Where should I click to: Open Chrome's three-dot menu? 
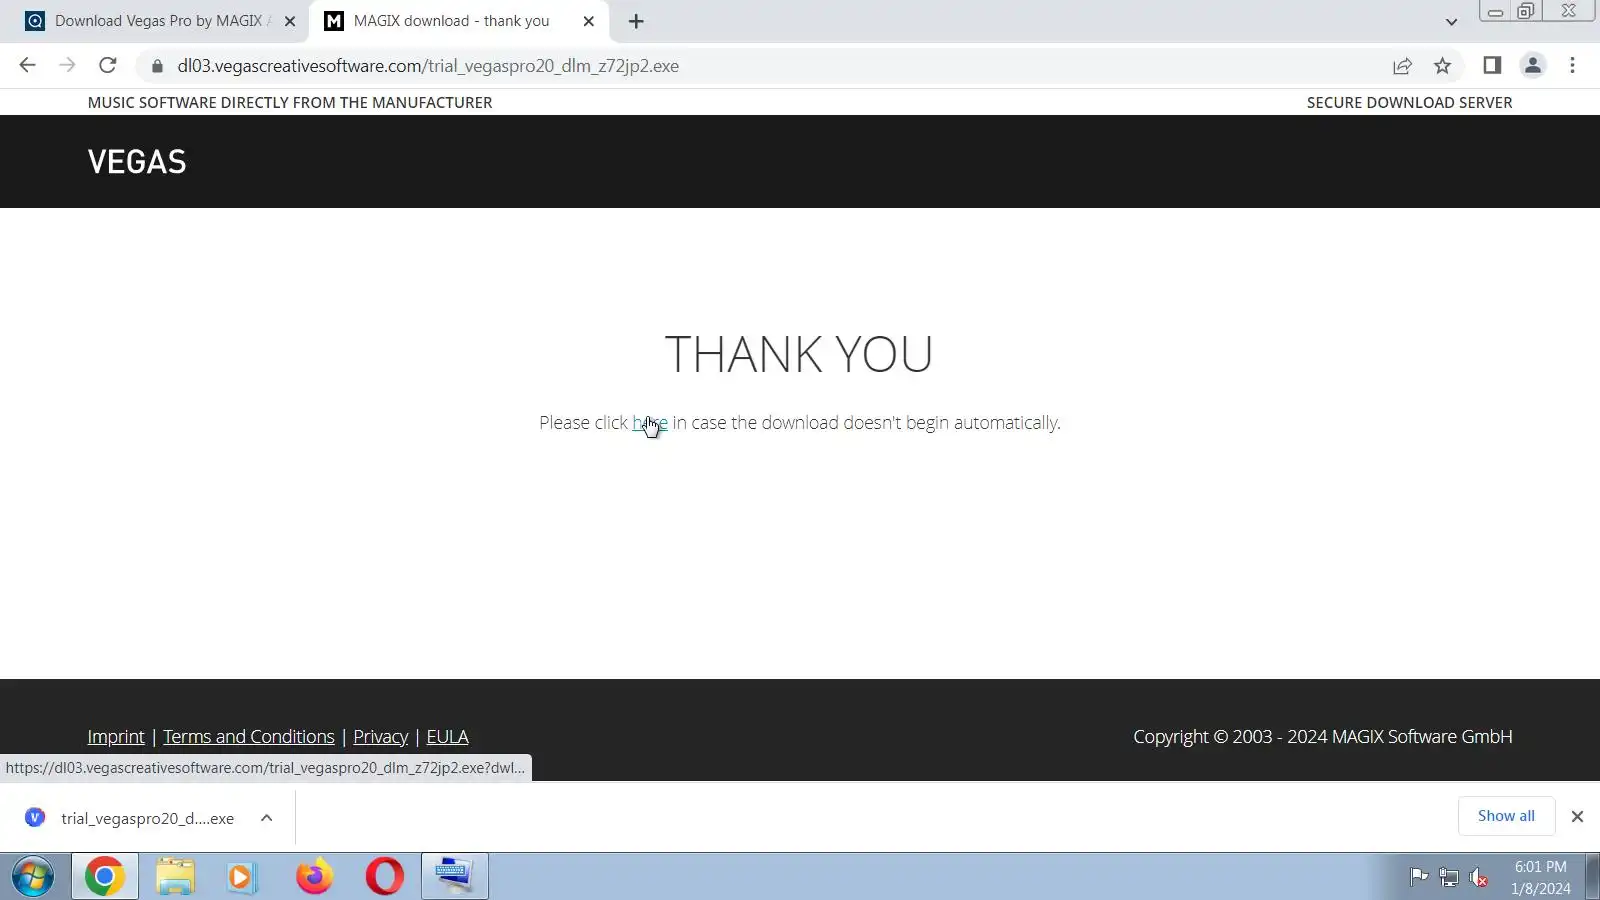[x=1572, y=66]
